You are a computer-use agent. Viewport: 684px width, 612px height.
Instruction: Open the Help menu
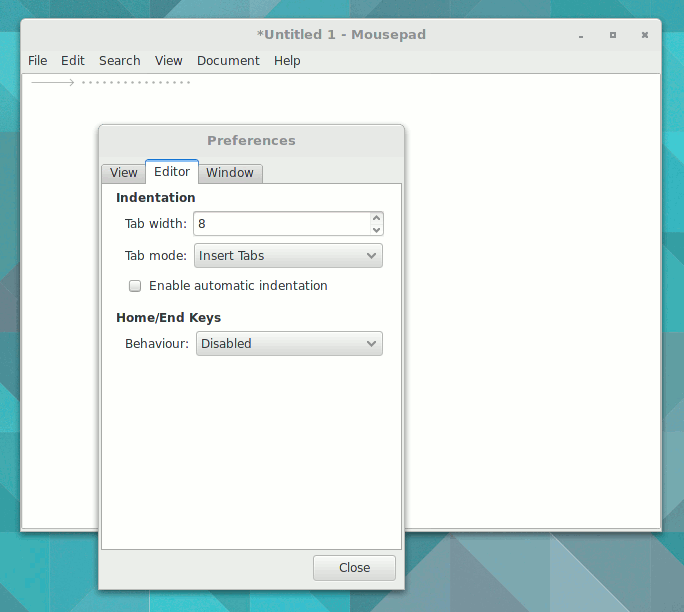point(287,61)
